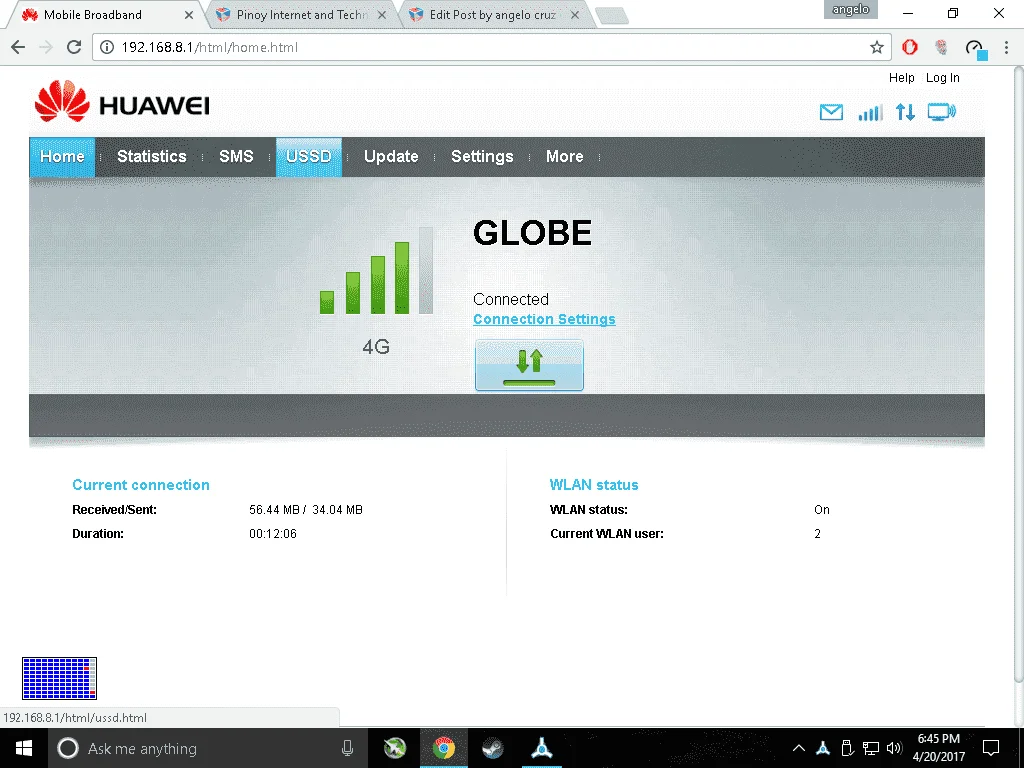Click the Cortana microphone icon
1024x768 pixels.
coord(347,748)
